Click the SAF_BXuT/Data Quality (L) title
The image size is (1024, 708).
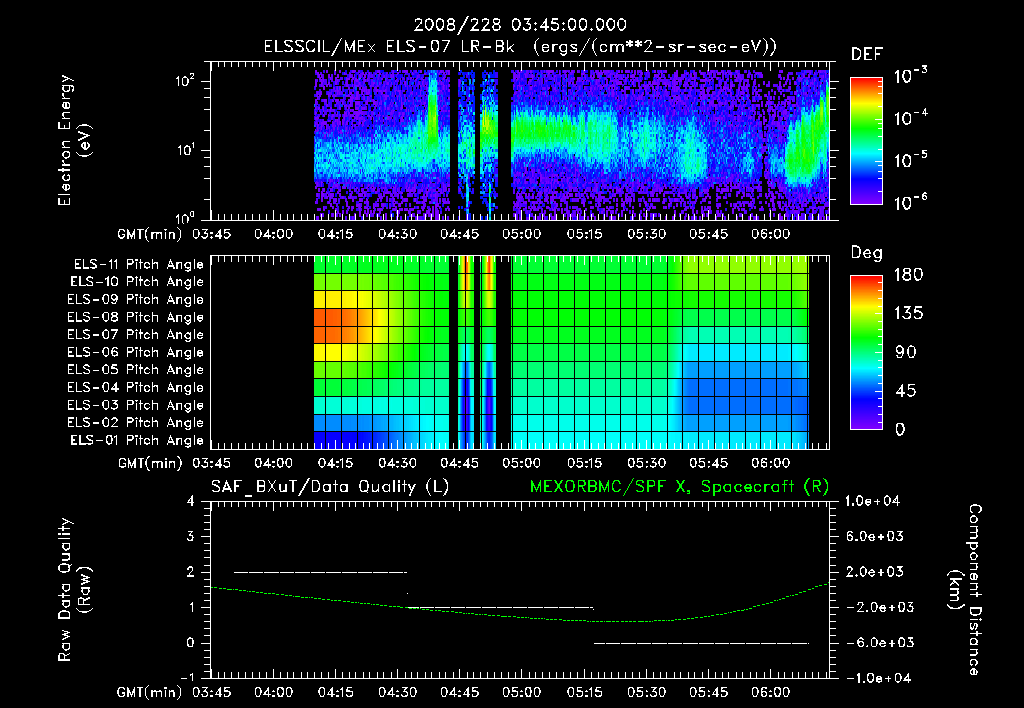point(330,487)
